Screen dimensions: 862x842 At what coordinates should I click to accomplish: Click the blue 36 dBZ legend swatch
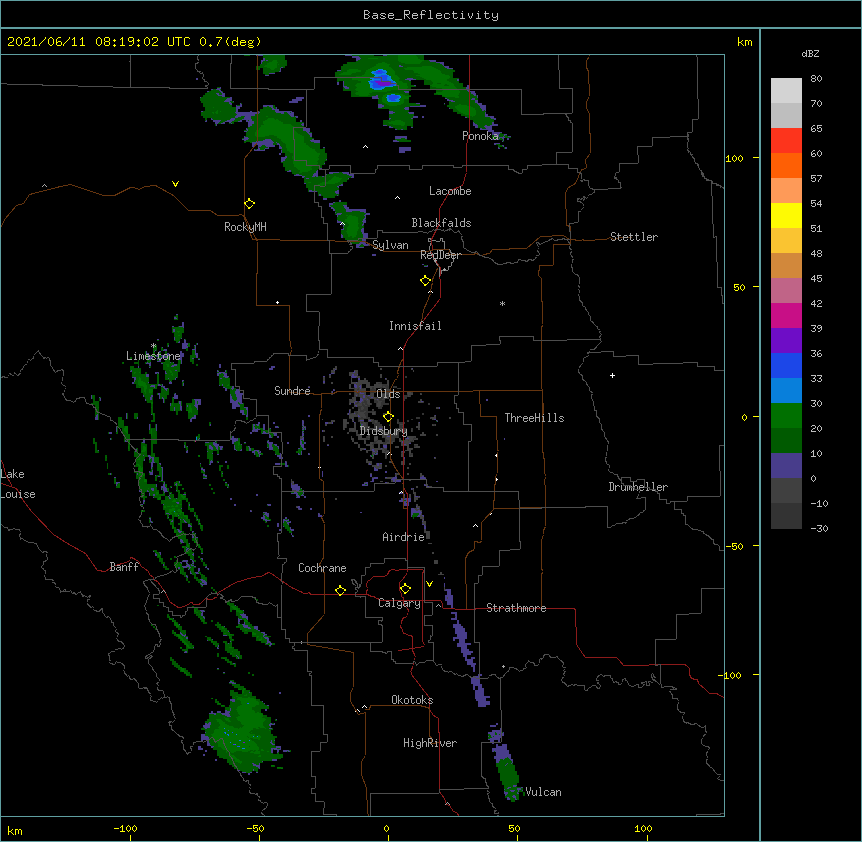786,365
